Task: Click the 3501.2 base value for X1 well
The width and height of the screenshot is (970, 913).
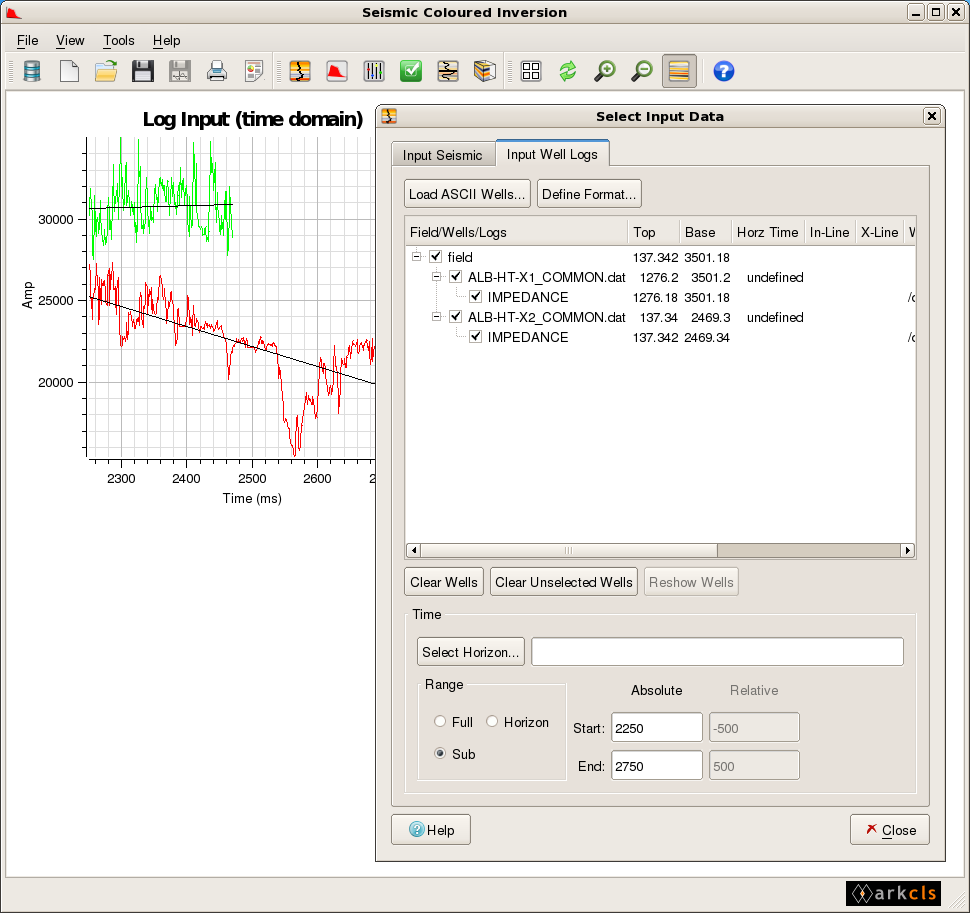Action: click(x=710, y=277)
